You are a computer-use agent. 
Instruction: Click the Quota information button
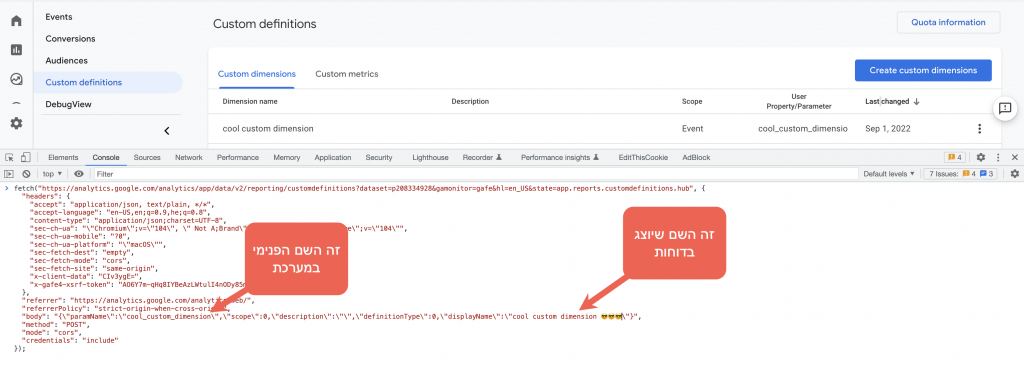point(948,22)
